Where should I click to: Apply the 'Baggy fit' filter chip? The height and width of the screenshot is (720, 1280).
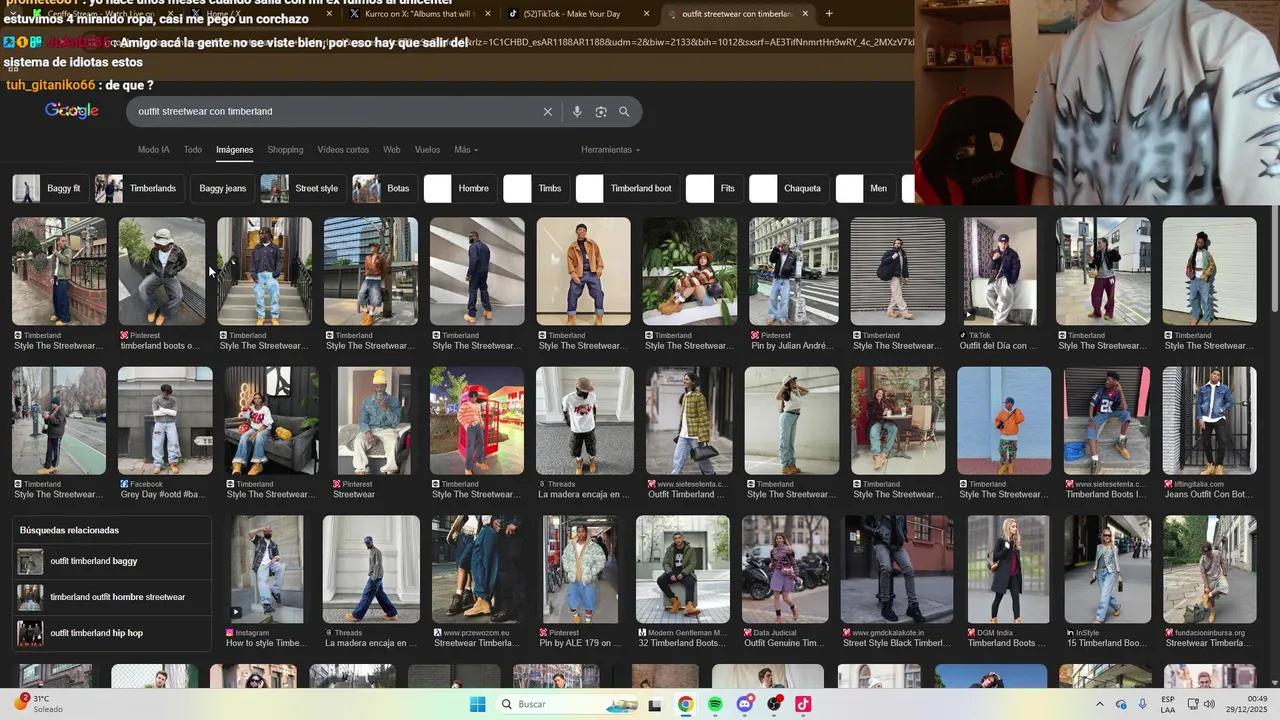(51, 188)
